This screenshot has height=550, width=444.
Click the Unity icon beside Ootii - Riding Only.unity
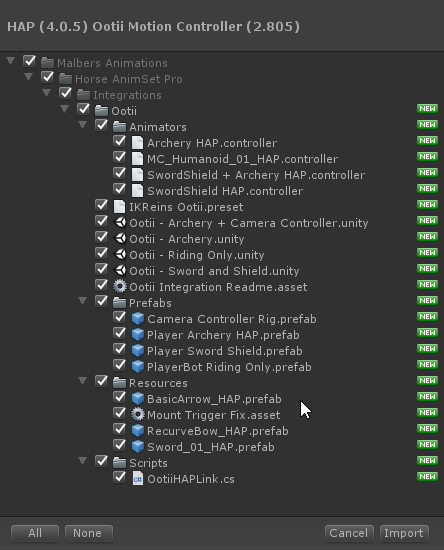tap(120, 255)
